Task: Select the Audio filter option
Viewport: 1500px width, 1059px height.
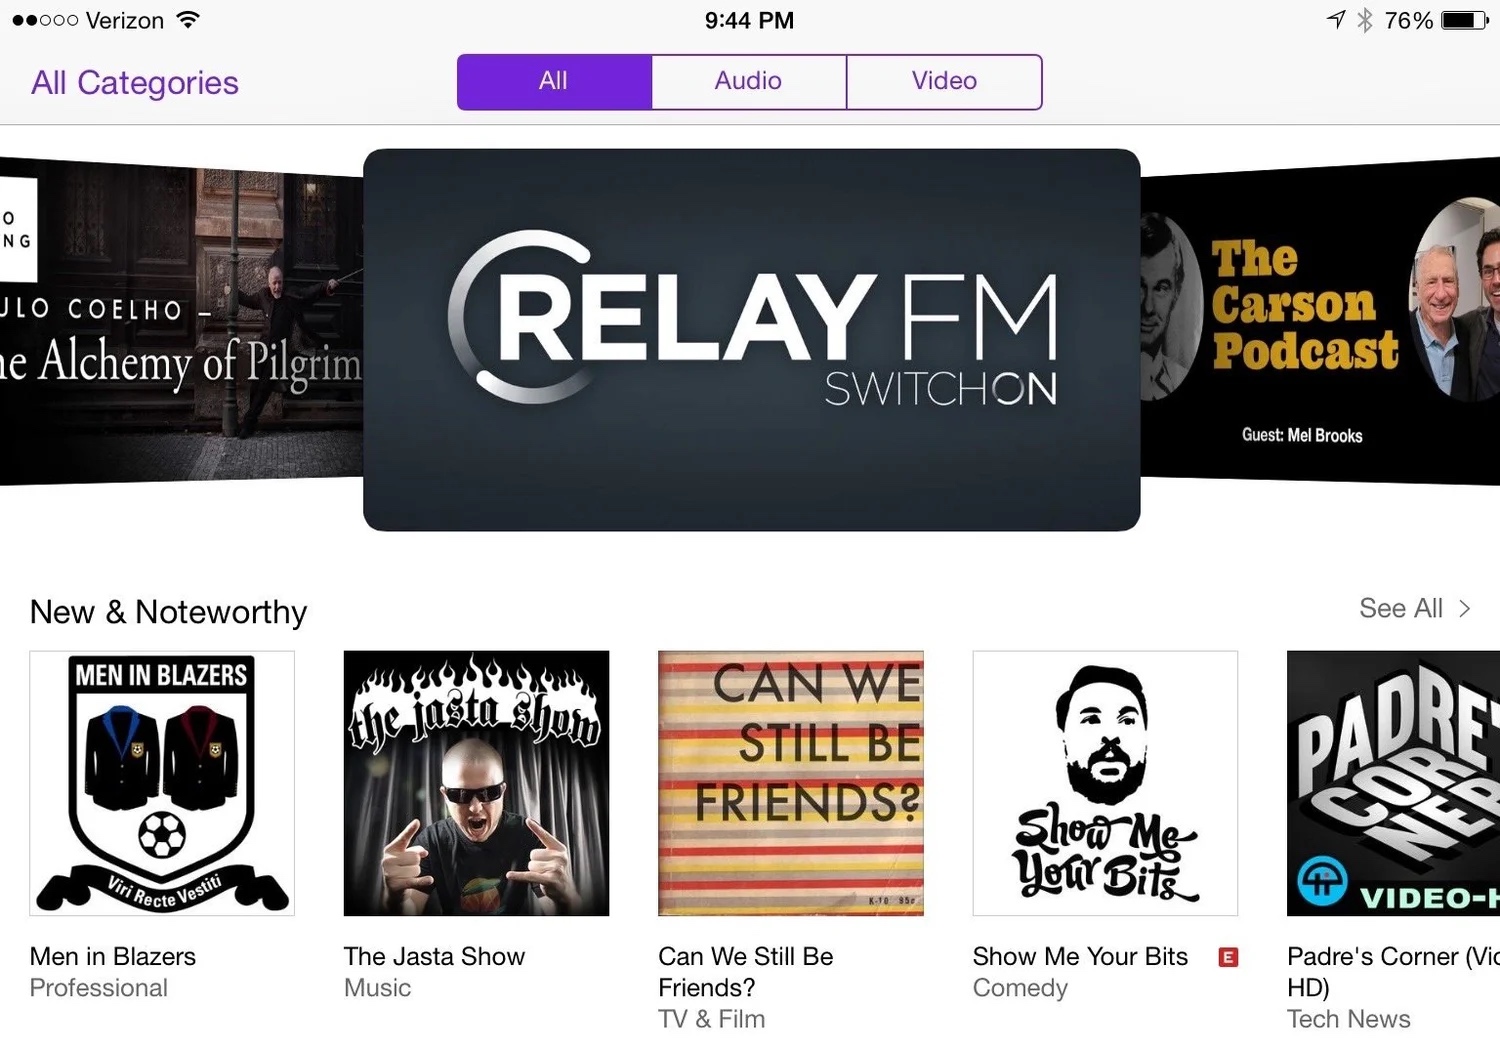Action: click(748, 81)
